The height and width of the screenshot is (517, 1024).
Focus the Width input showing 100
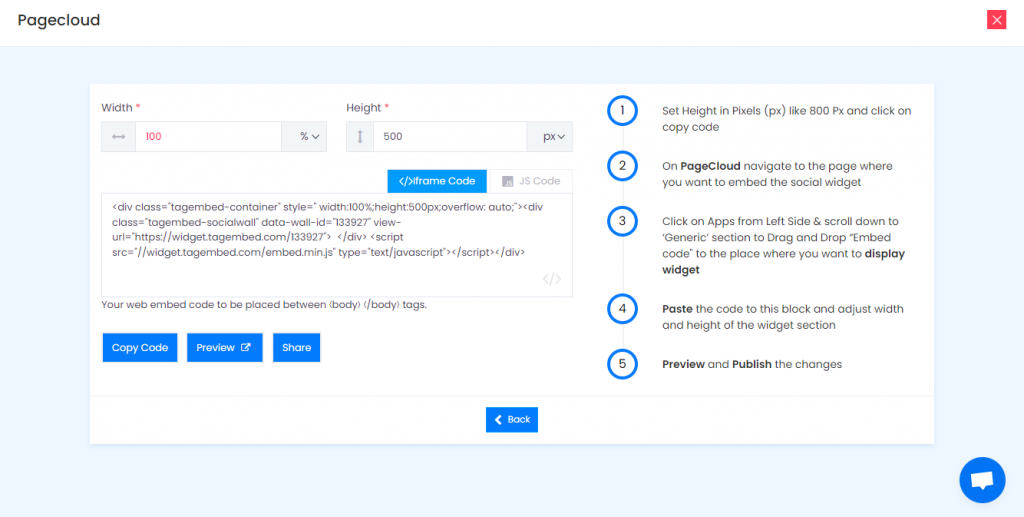pyautogui.click(x=208, y=137)
